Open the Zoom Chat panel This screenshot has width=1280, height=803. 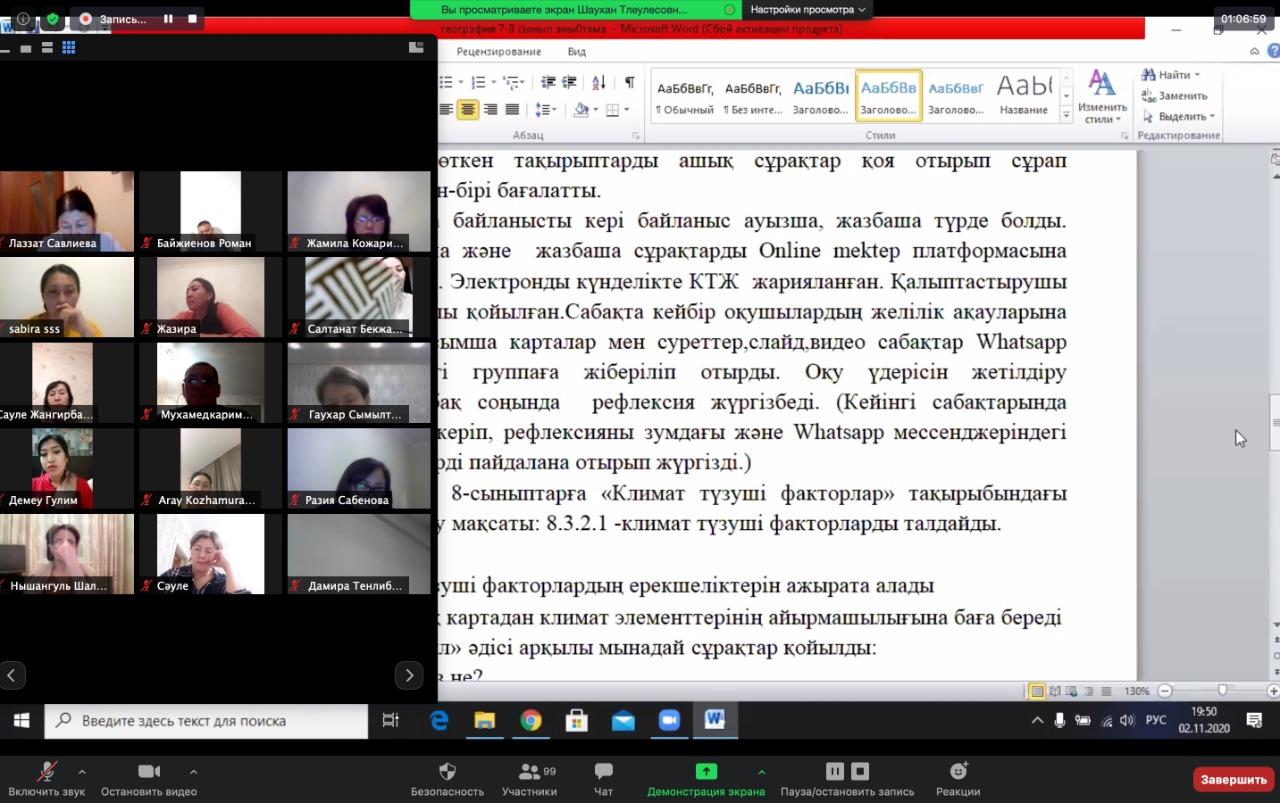tap(603, 779)
